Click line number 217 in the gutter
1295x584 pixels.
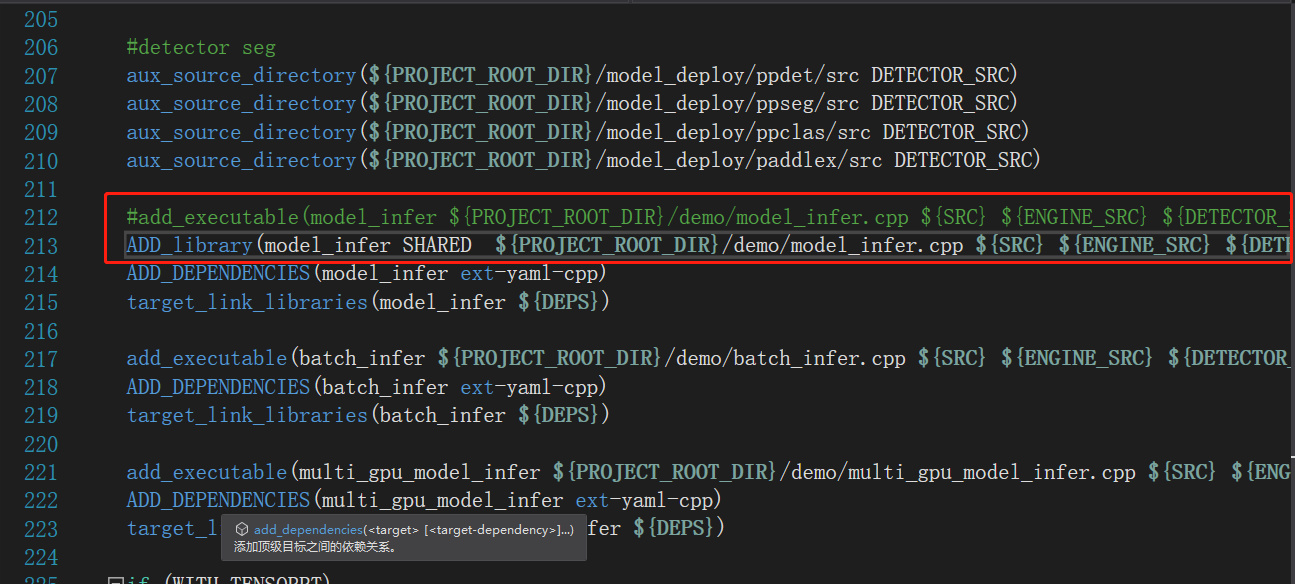click(40, 358)
